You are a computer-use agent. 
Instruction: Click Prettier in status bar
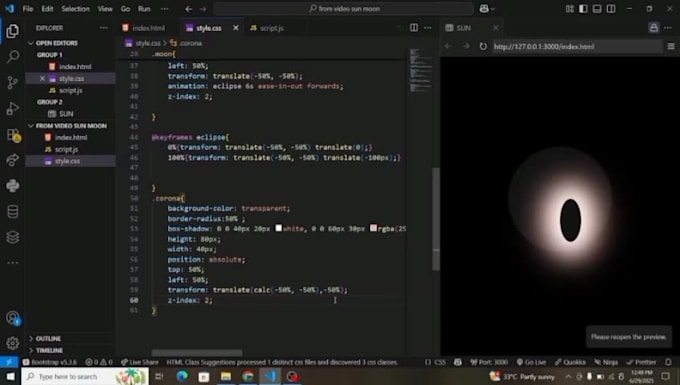point(641,362)
